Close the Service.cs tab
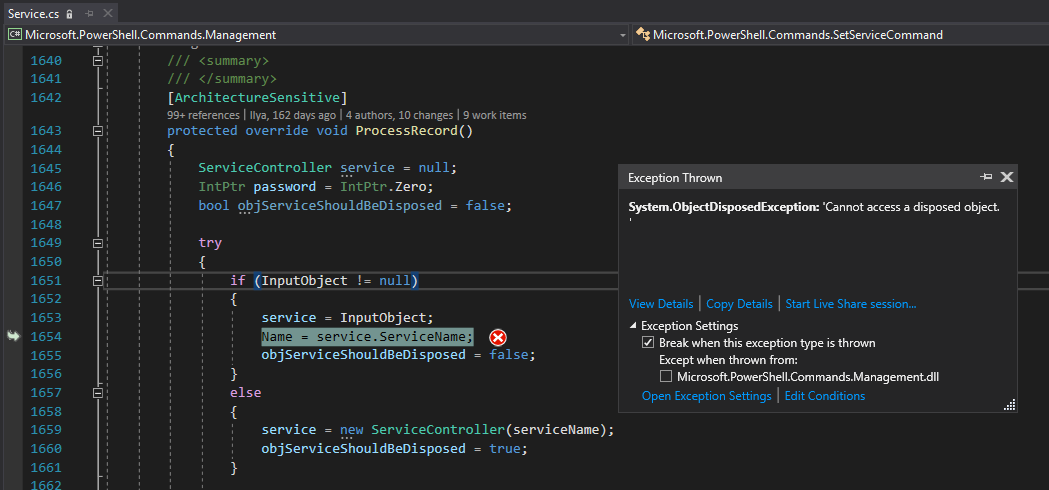Screen dimensions: 1049x490 pyautogui.click(x=108, y=13)
